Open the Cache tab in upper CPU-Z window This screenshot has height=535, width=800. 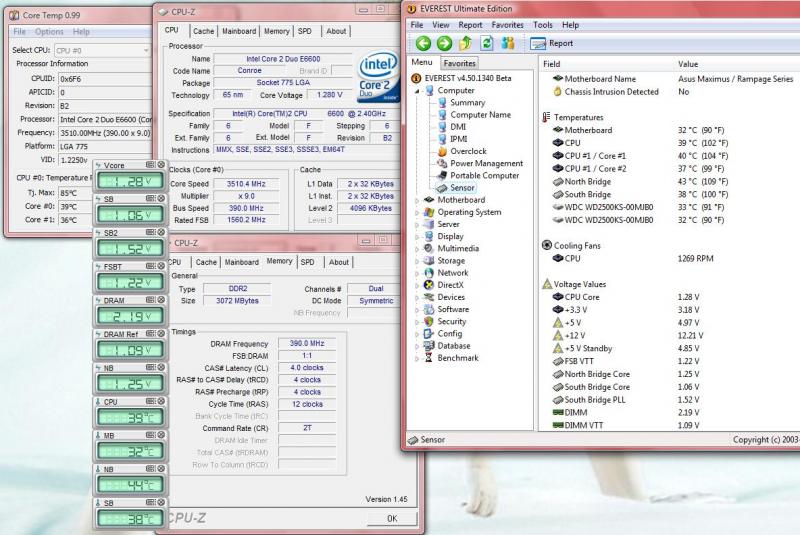click(x=204, y=31)
